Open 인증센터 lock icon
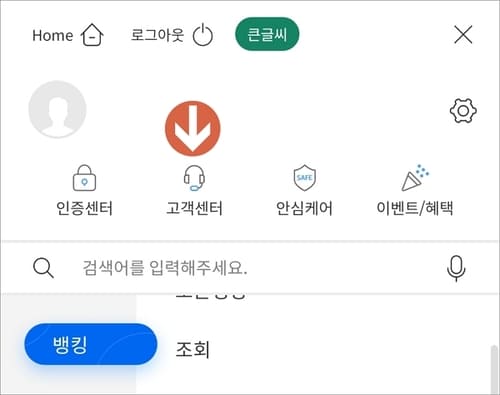This screenshot has width=500, height=395. 84,178
